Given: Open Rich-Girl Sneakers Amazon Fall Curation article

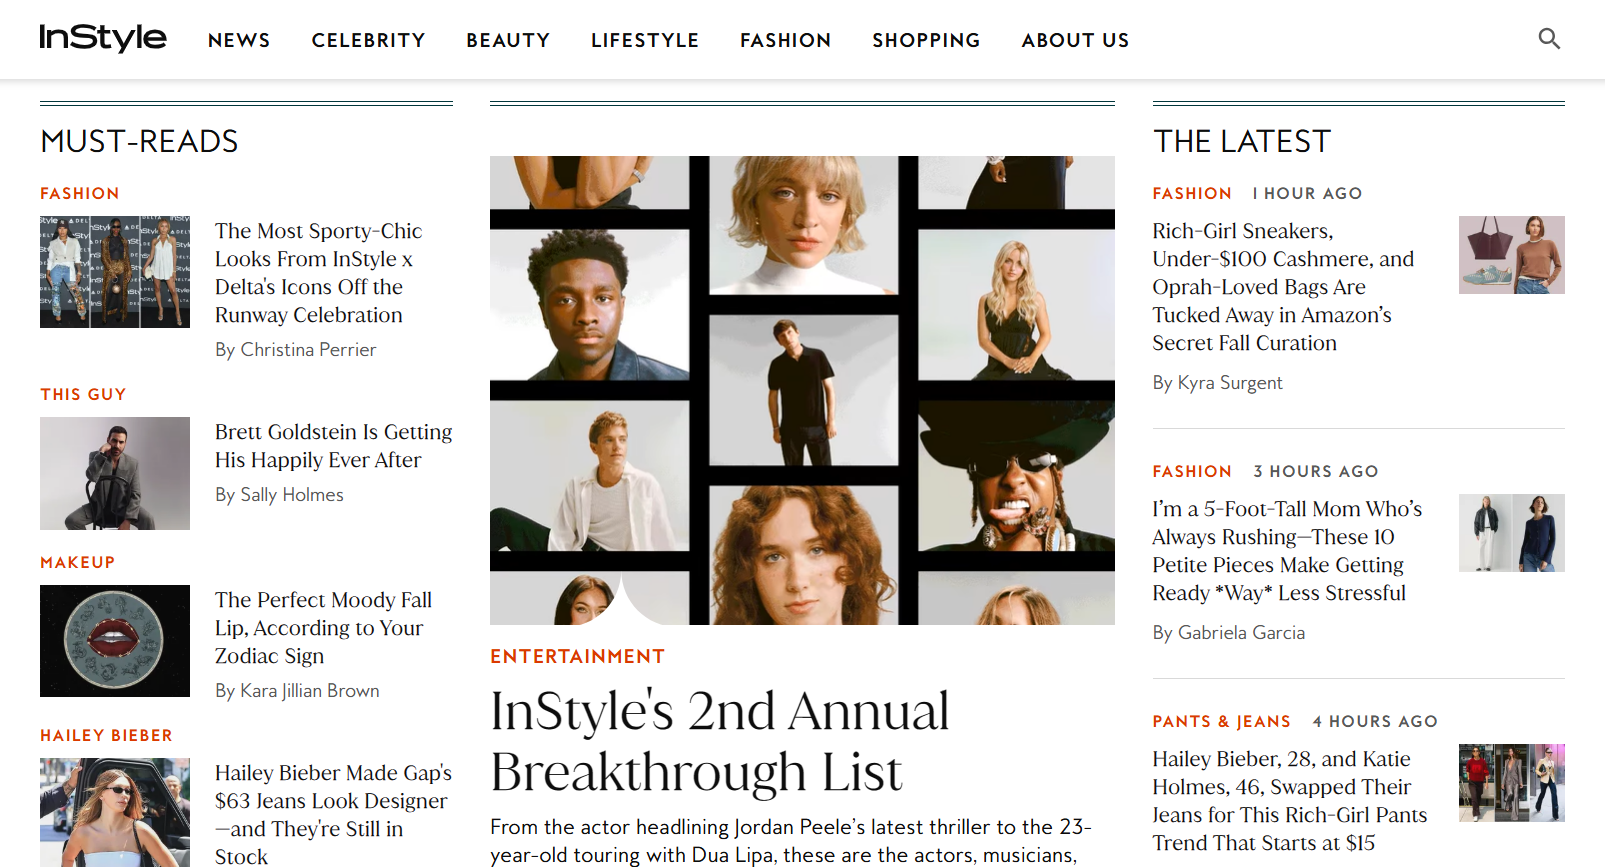Looking at the screenshot, I should [x=1283, y=287].
